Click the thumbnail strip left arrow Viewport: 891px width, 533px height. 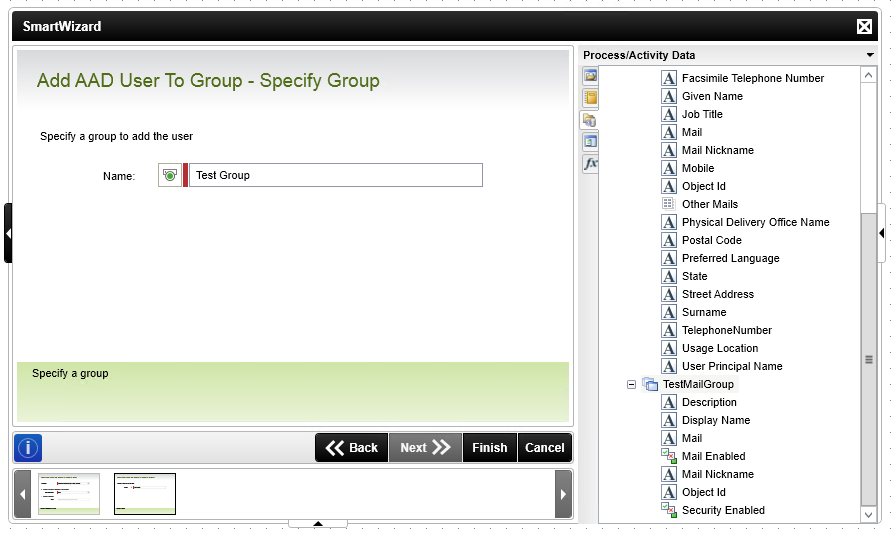(x=22, y=494)
